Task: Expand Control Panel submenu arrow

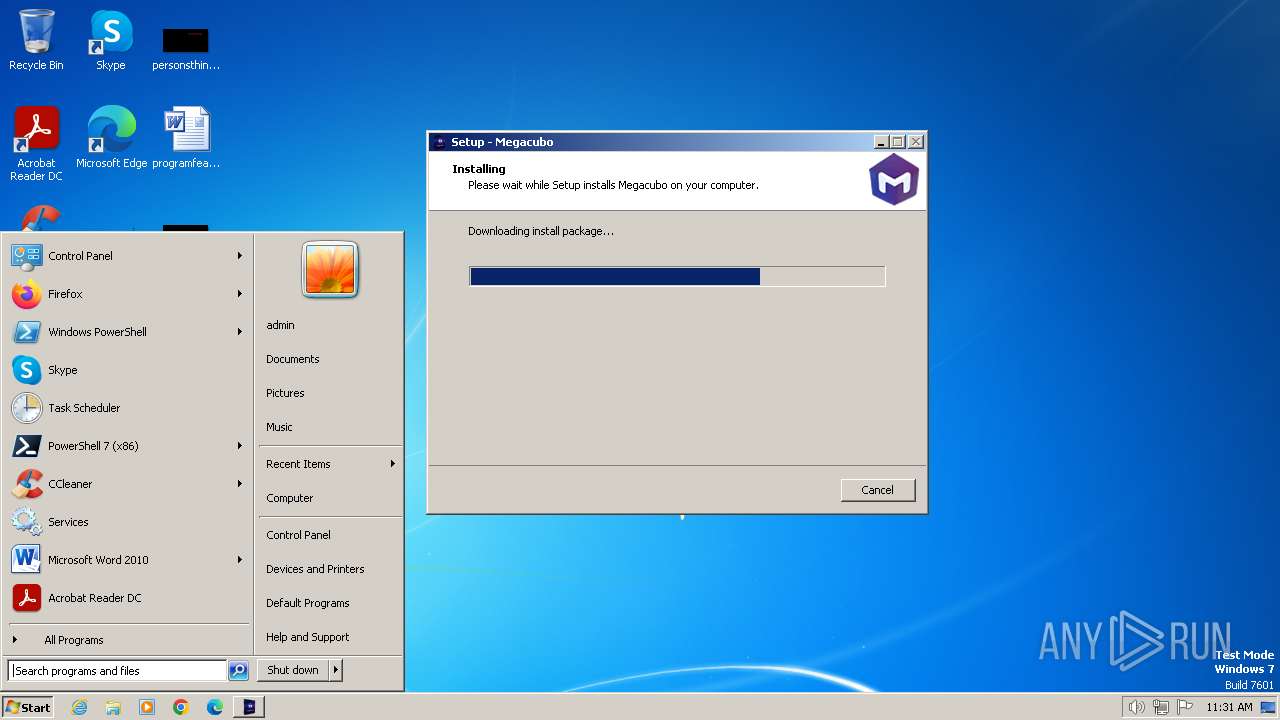Action: point(240,256)
